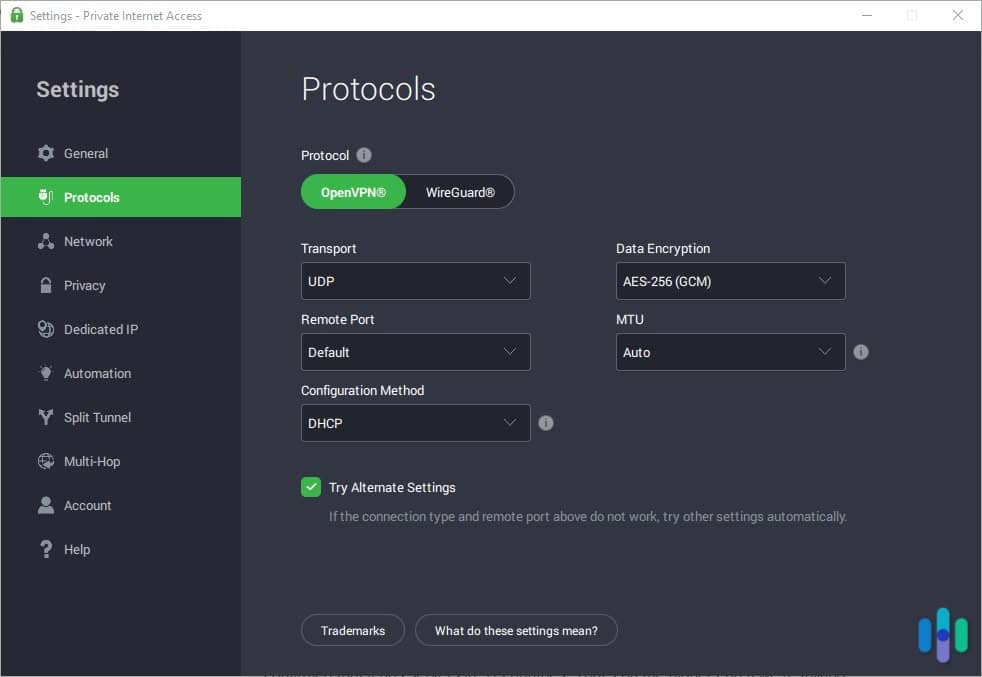982x677 pixels.
Task: Open the MTU Auto dropdown
Action: click(730, 352)
